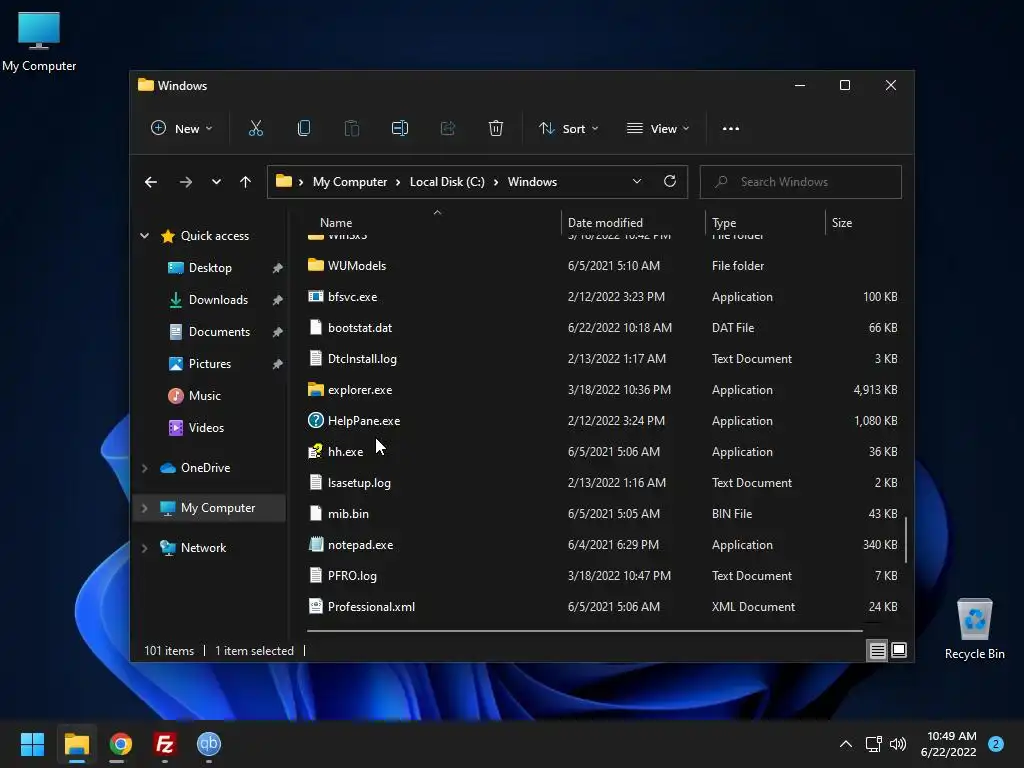Image resolution: width=1024 pixels, height=768 pixels.
Task: Expand address bar previous locations dropdown
Action: tap(637, 182)
